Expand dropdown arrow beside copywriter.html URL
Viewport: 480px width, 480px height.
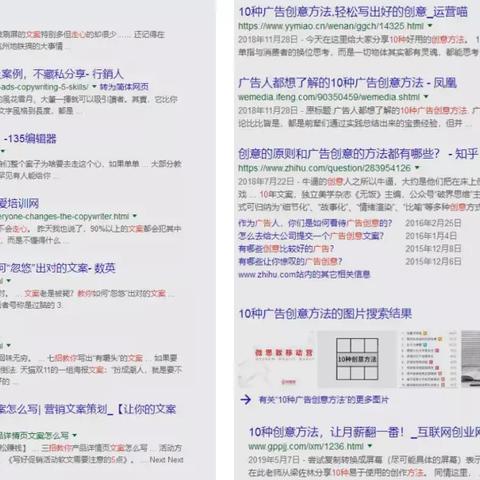(x=135, y=216)
